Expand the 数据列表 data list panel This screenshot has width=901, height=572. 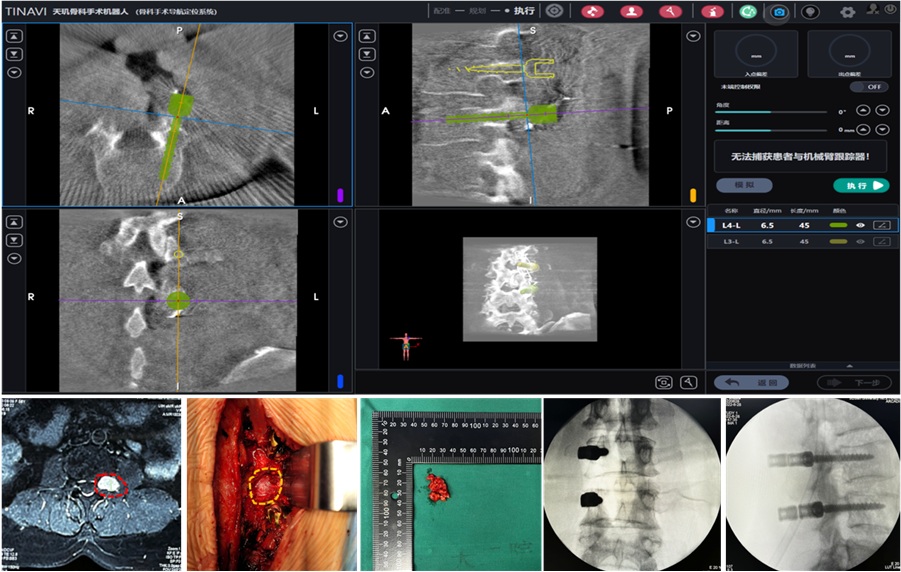pyautogui.click(x=803, y=366)
